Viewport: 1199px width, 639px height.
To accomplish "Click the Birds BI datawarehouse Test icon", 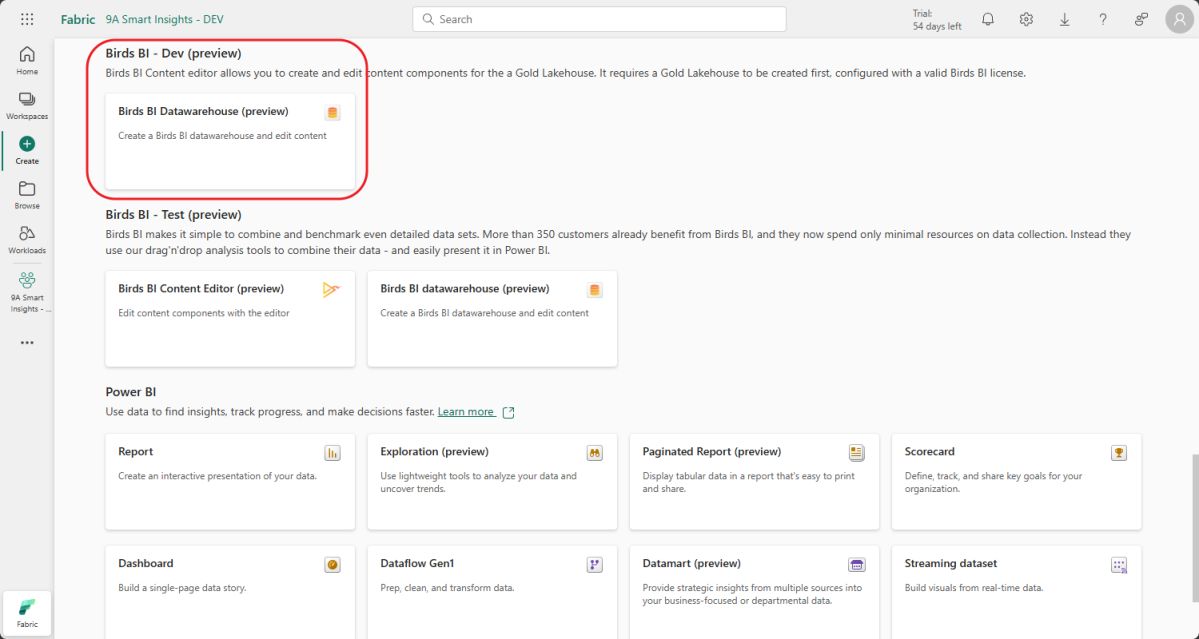I will coord(594,290).
